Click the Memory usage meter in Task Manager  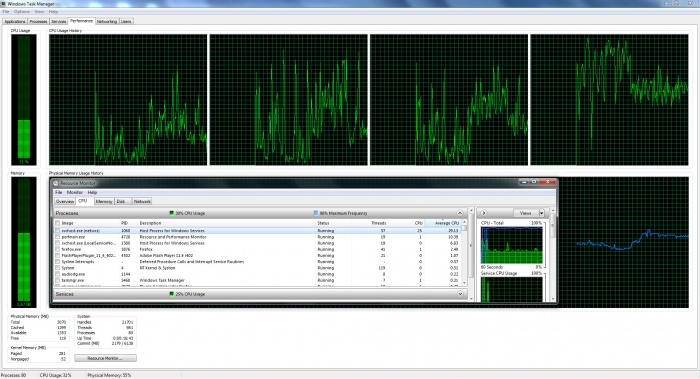[x=24, y=242]
